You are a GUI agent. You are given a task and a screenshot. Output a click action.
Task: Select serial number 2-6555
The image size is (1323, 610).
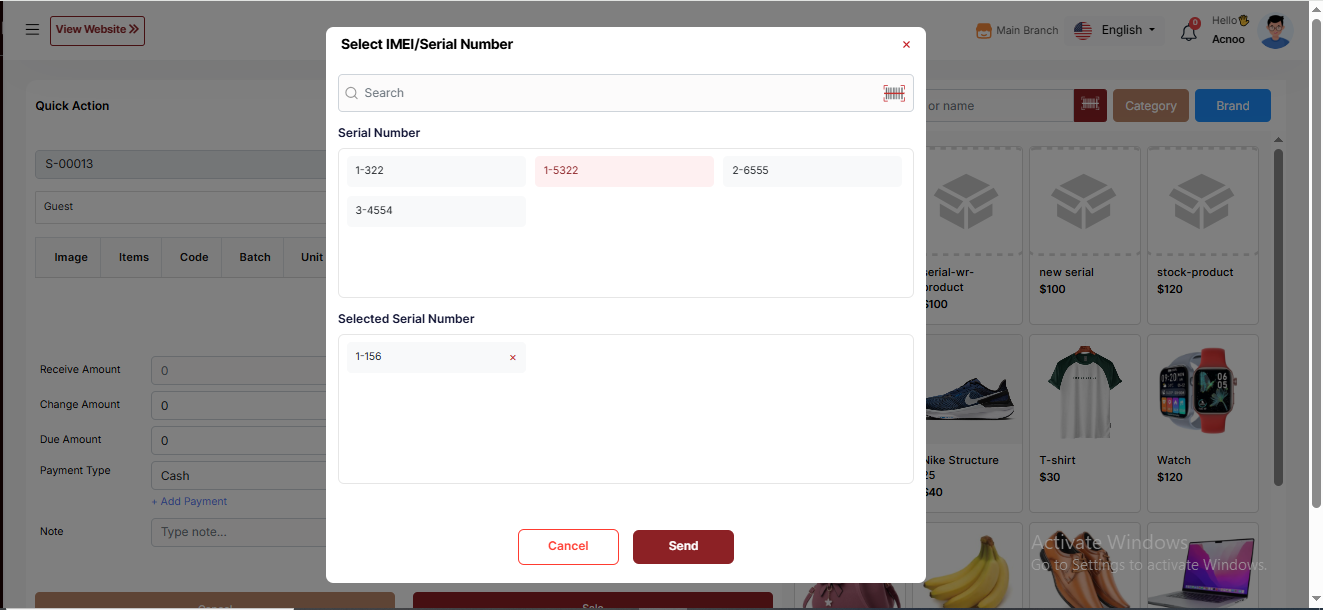click(x=811, y=171)
